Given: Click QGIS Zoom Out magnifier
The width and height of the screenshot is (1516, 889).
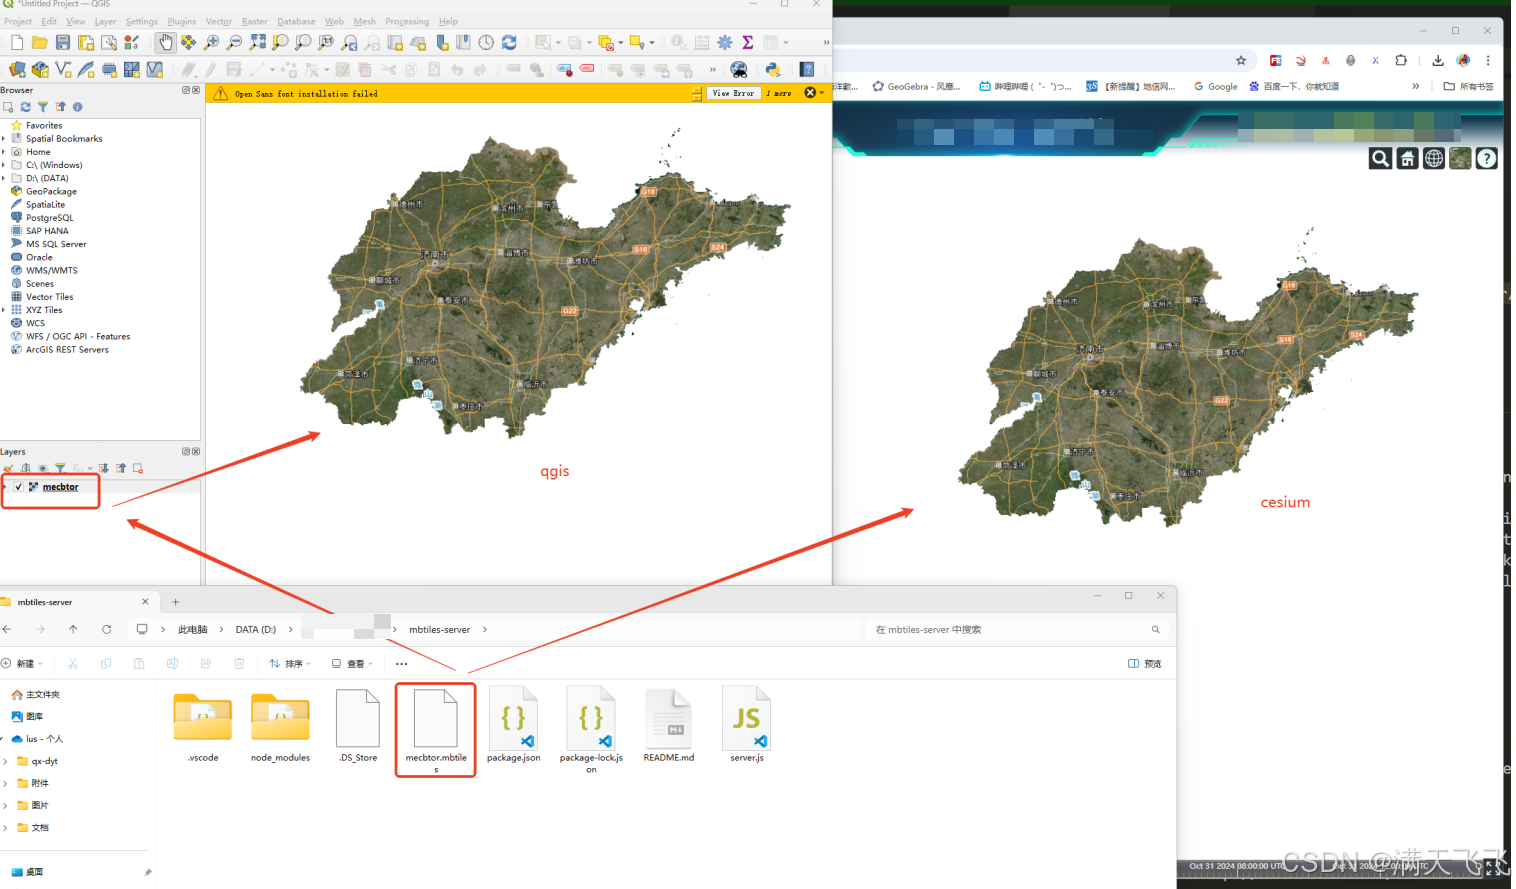Looking at the screenshot, I should click(x=234, y=42).
